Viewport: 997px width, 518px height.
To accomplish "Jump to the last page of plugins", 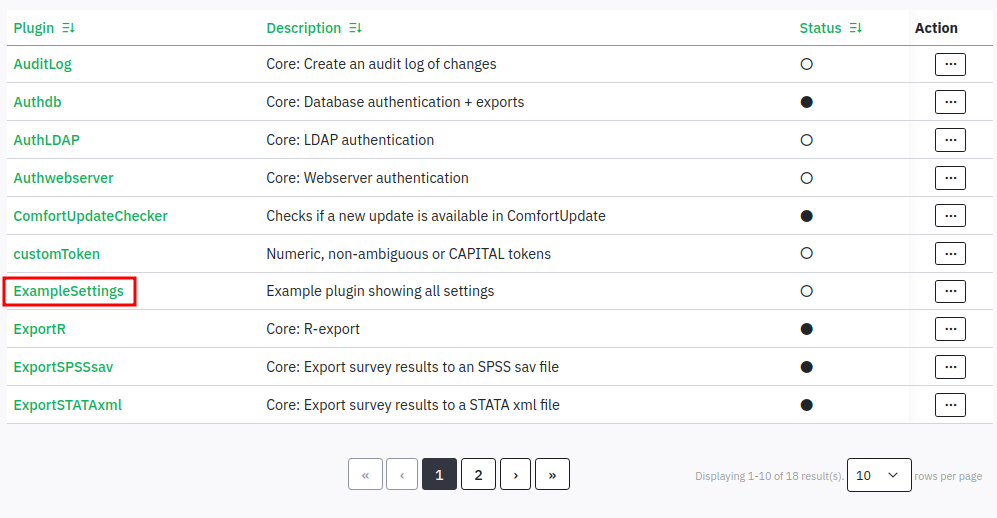I will 552,475.
